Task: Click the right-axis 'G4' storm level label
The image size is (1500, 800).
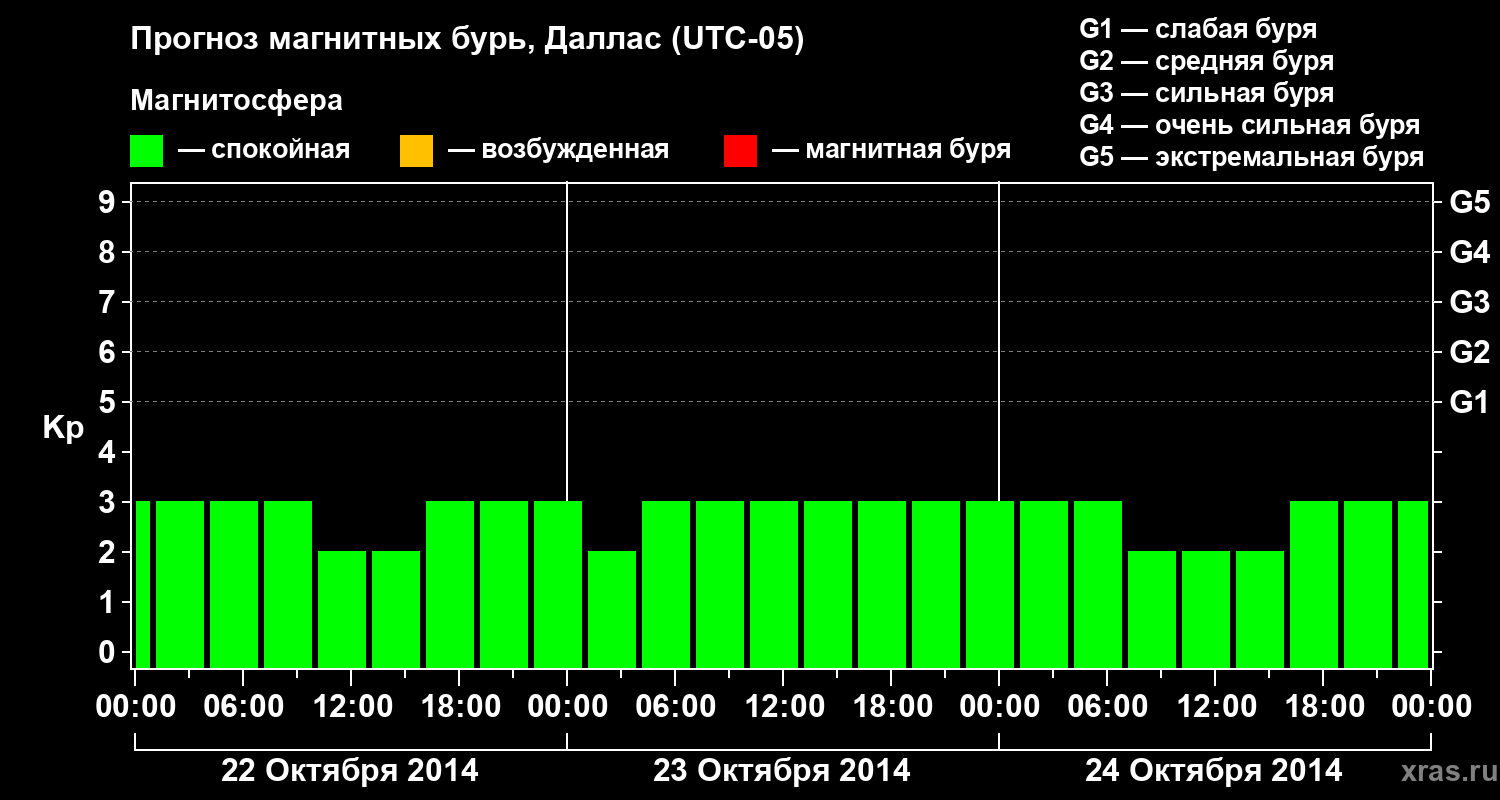Action: click(1470, 252)
